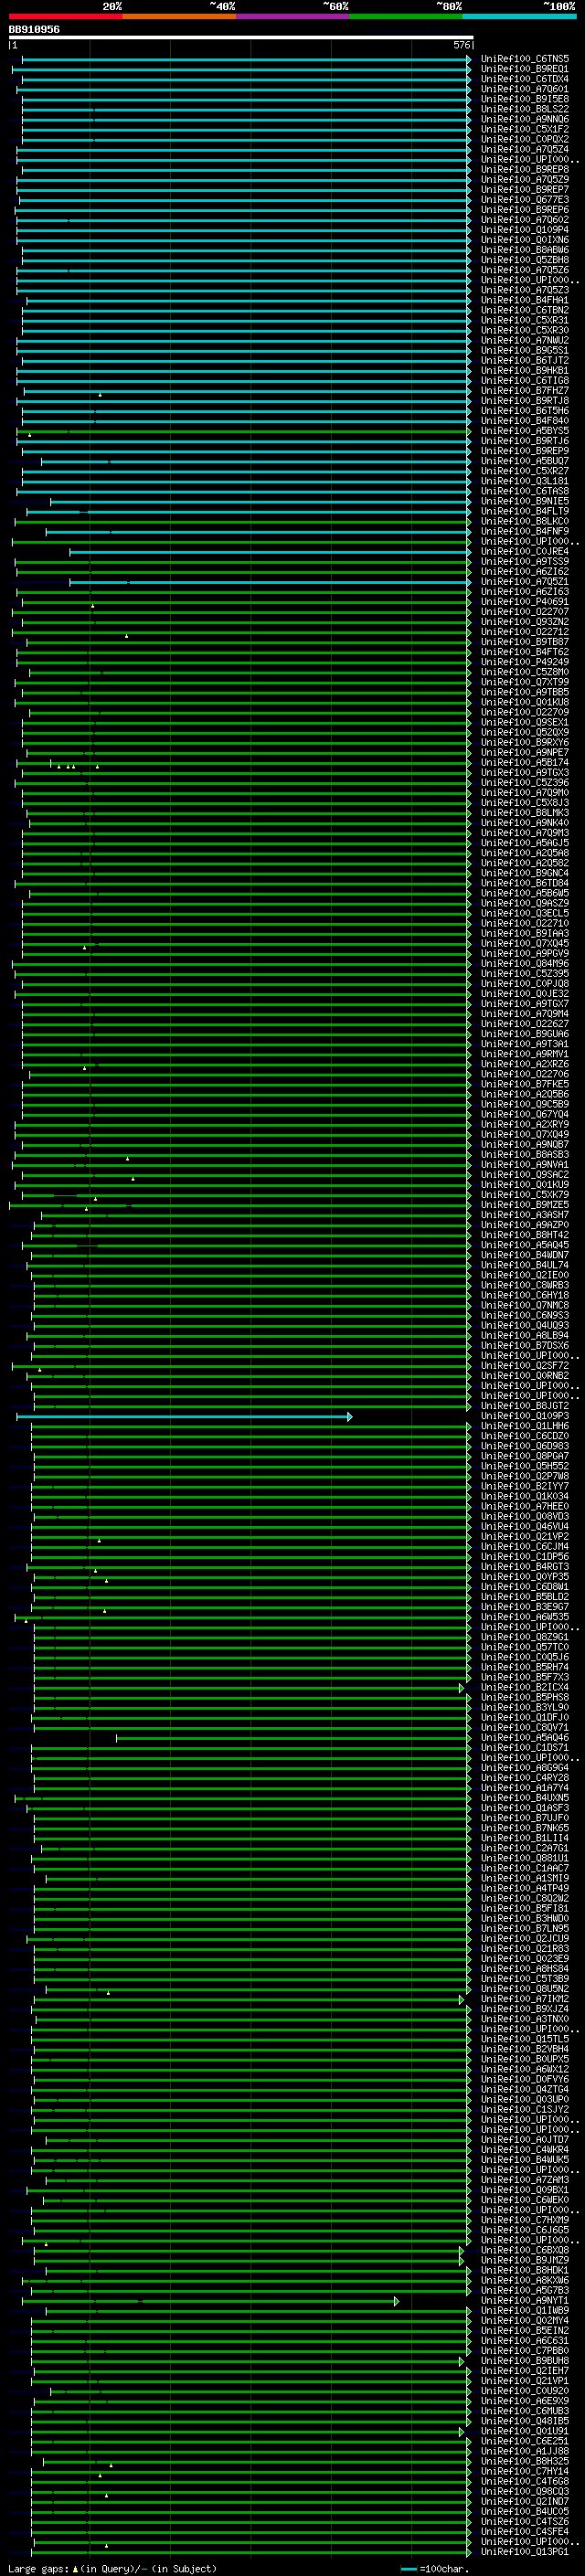Click the green ~80% identity legend bar
This screenshot has width=585, height=2576.
coord(406,16)
